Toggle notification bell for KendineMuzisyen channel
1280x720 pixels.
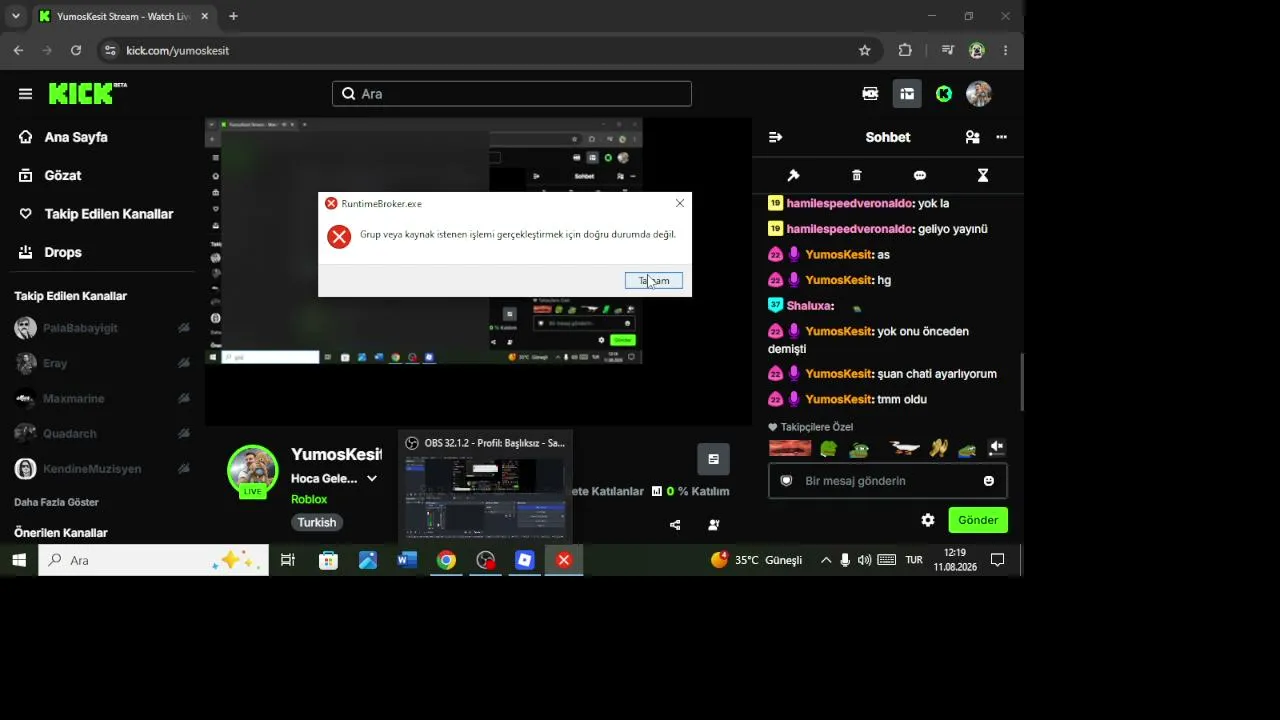pyautogui.click(x=184, y=468)
